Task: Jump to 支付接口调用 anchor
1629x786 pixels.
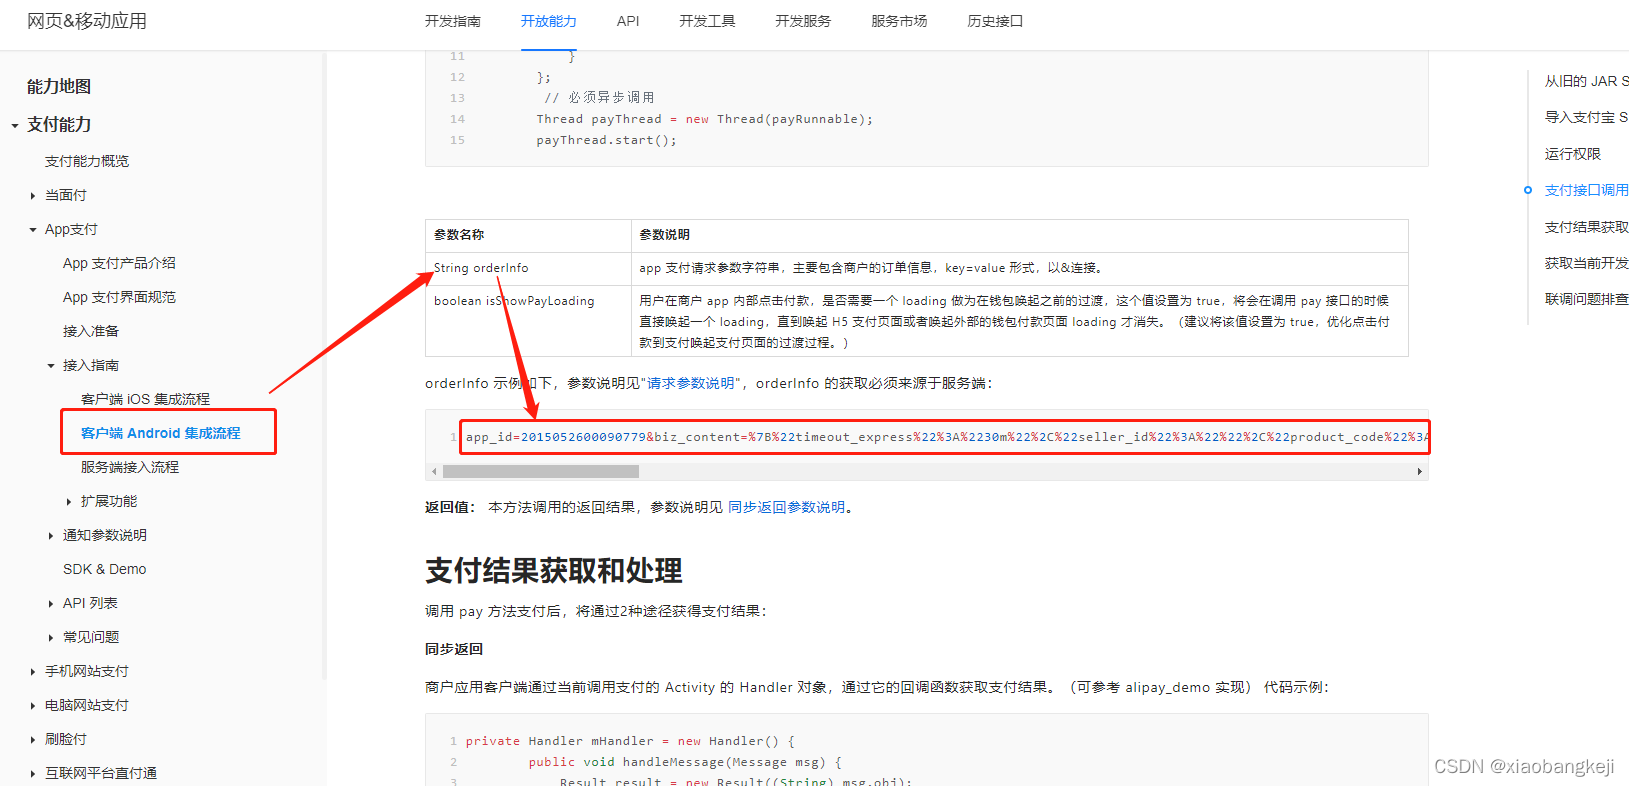Action: [1587, 190]
